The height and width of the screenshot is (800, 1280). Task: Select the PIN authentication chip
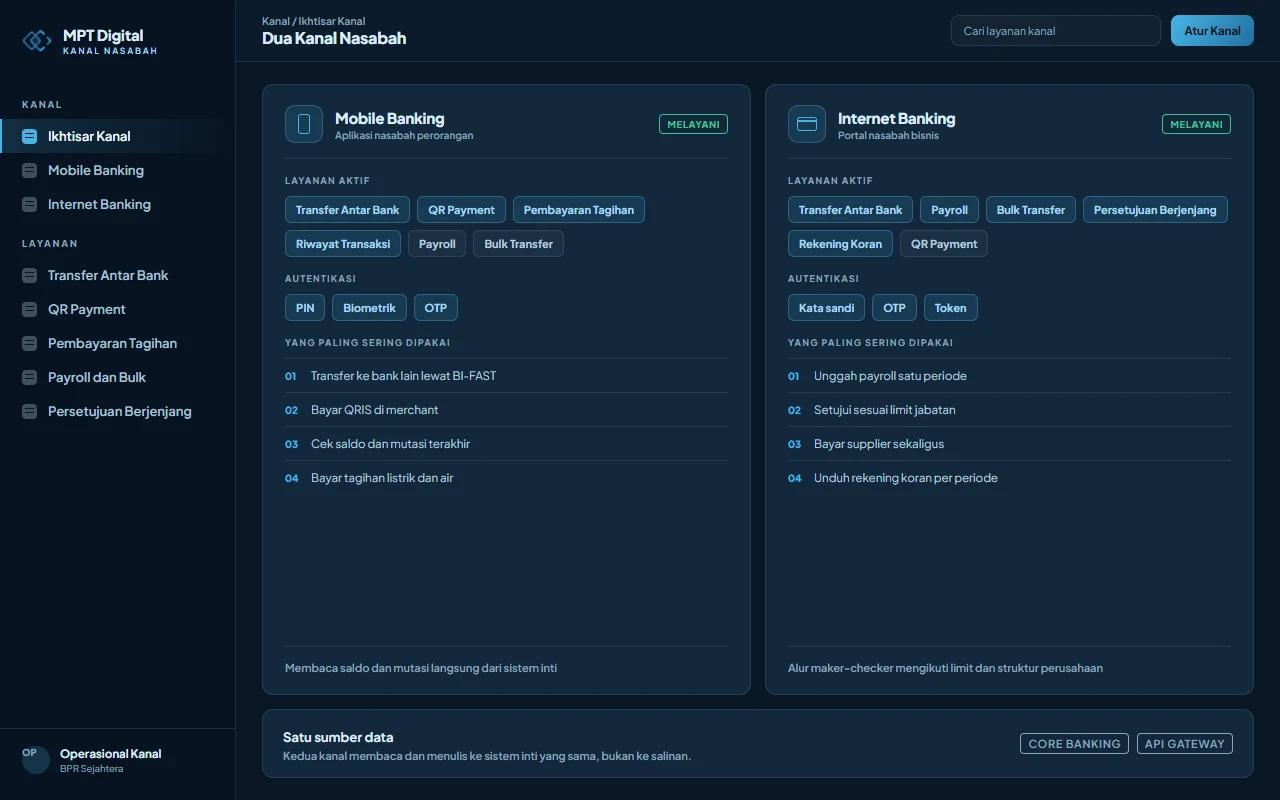coord(305,308)
